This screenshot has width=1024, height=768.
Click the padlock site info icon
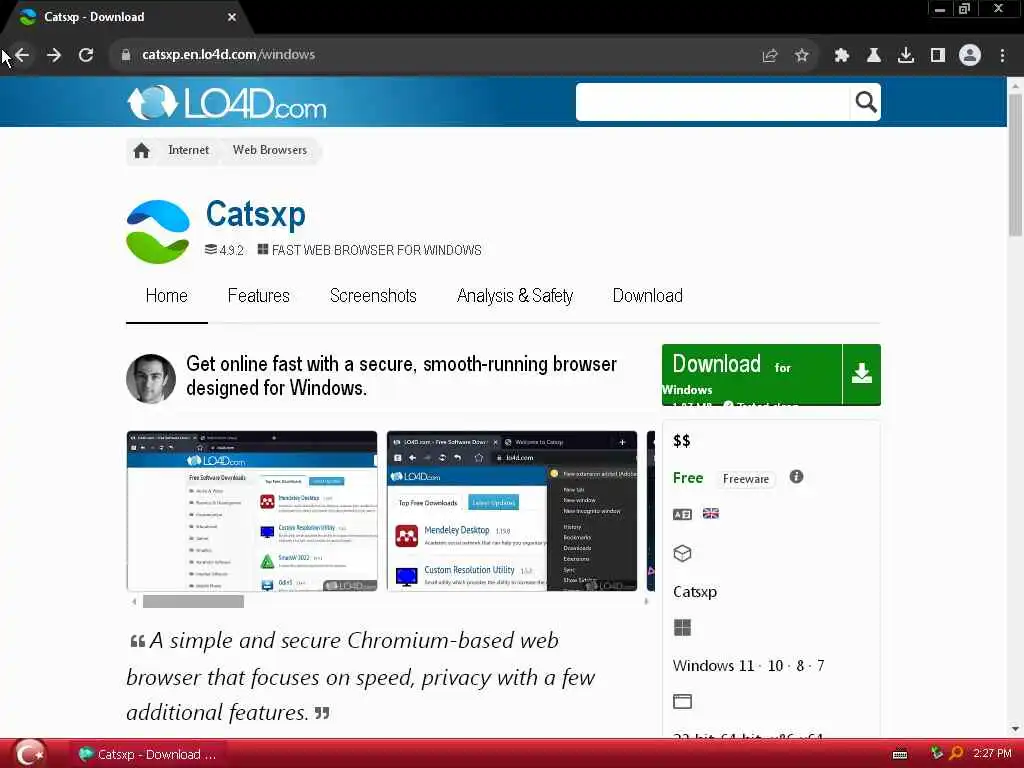[x=126, y=56]
